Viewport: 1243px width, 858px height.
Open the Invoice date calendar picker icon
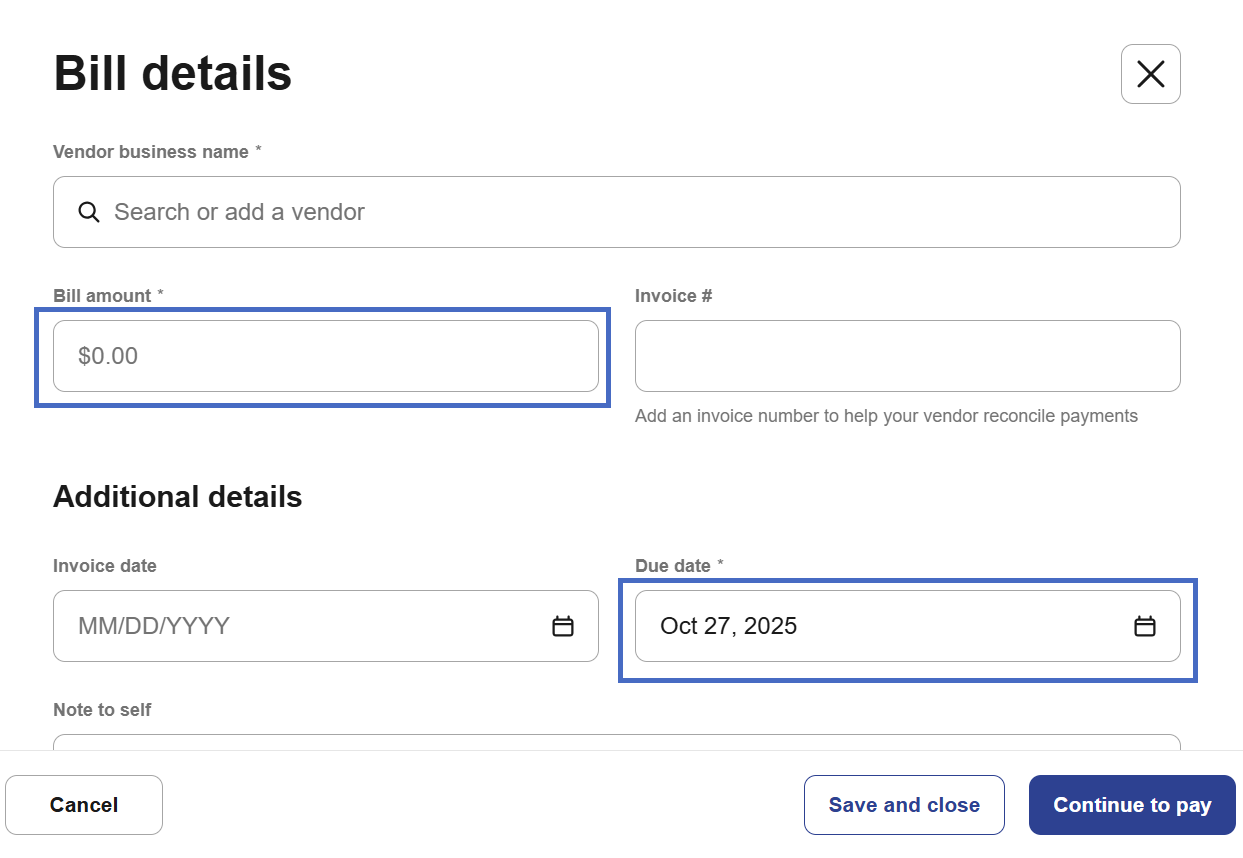point(563,626)
